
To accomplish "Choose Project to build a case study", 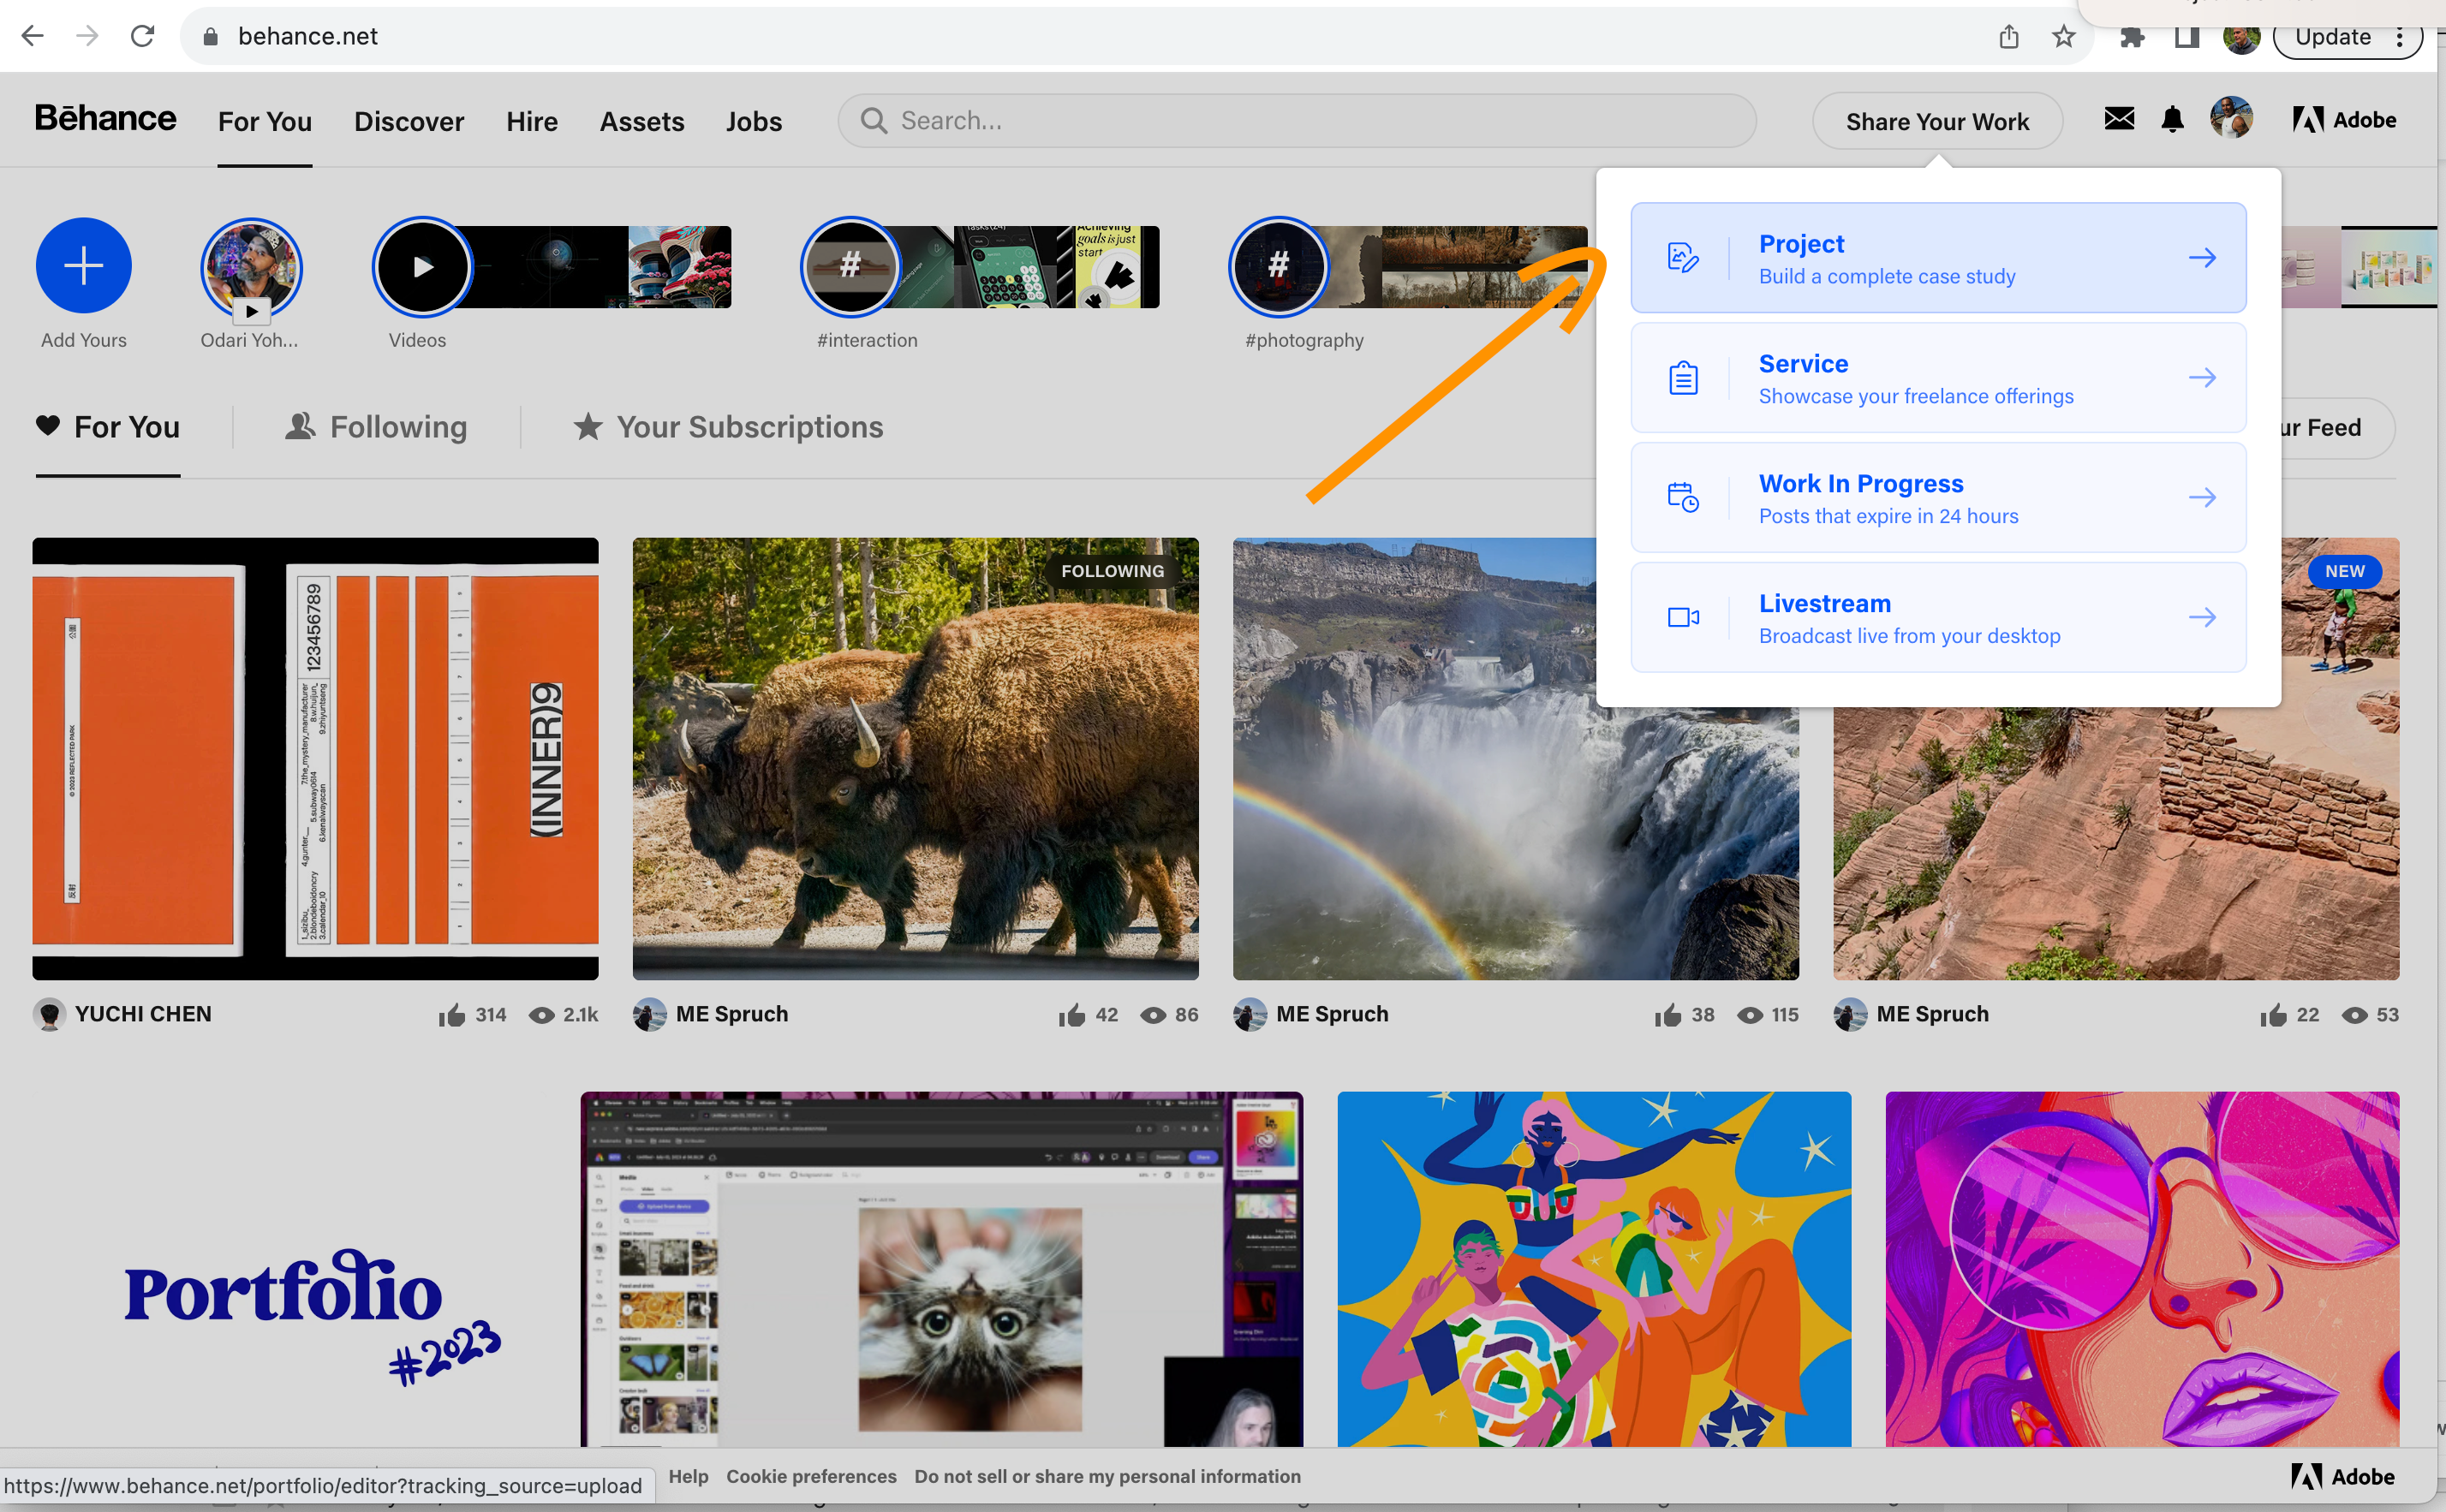I will click(x=1937, y=258).
